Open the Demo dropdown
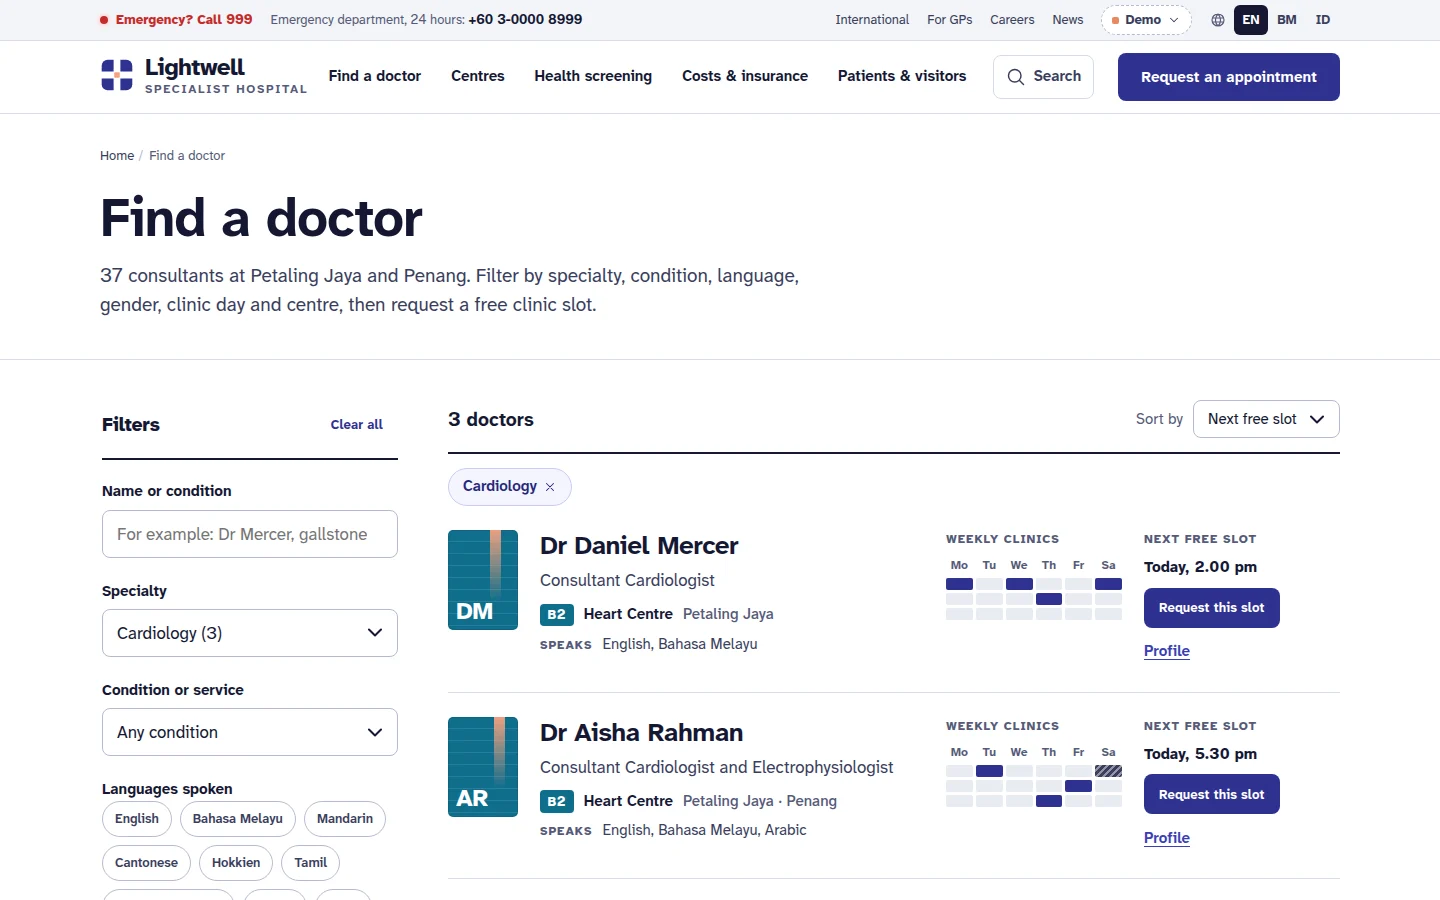This screenshot has width=1440, height=900. 1146,20
